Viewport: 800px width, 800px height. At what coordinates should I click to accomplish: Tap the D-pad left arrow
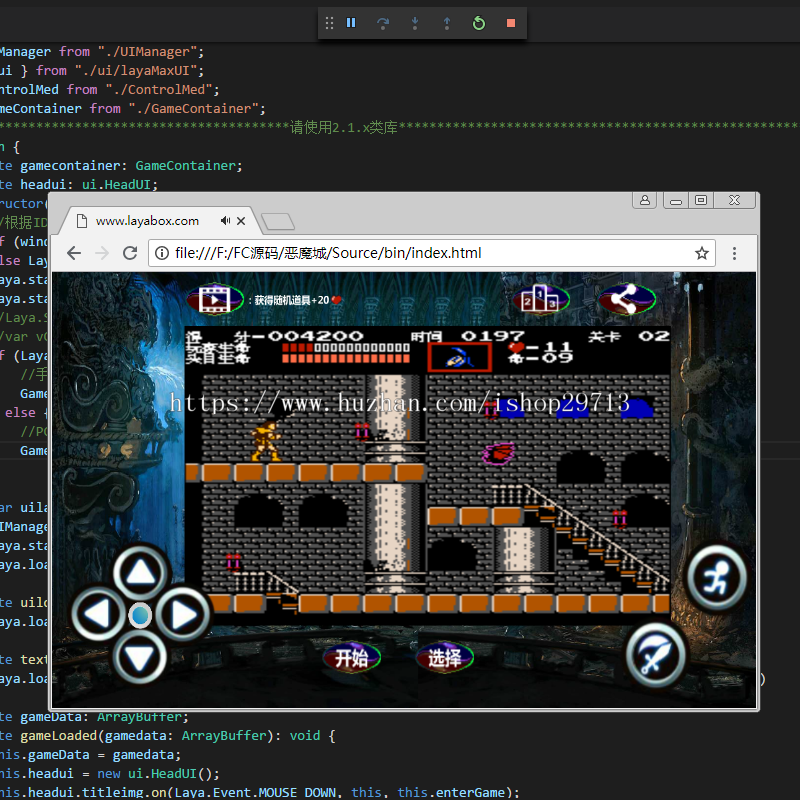coord(97,614)
